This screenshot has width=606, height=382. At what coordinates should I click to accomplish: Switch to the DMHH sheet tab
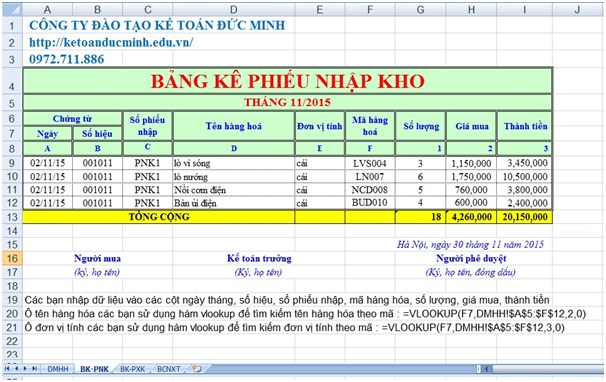click(x=58, y=369)
